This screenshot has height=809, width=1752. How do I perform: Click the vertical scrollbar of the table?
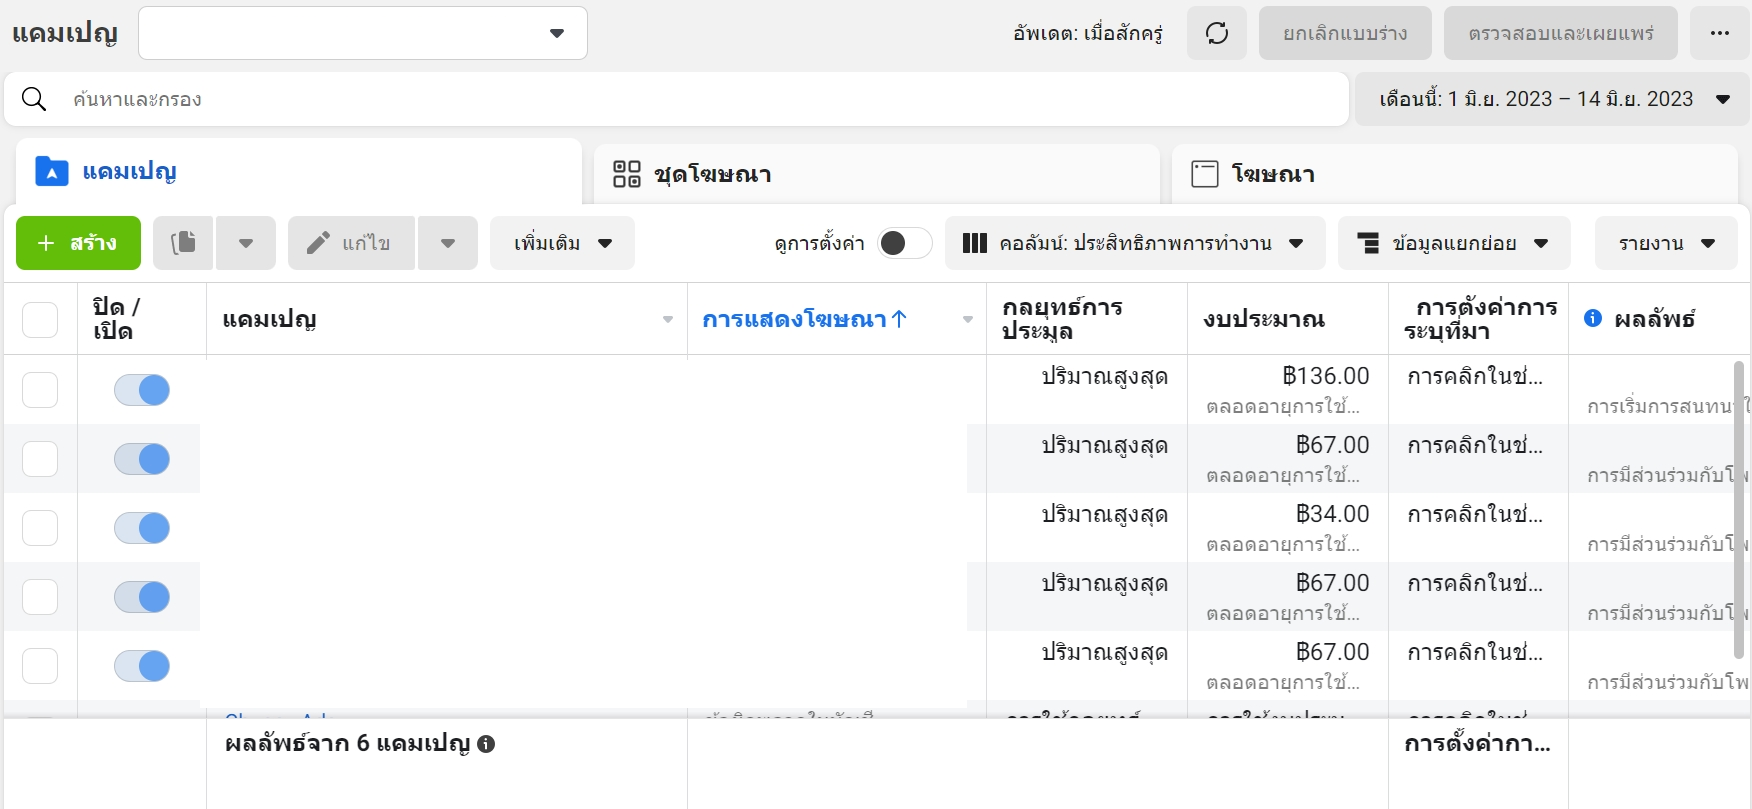click(1738, 510)
